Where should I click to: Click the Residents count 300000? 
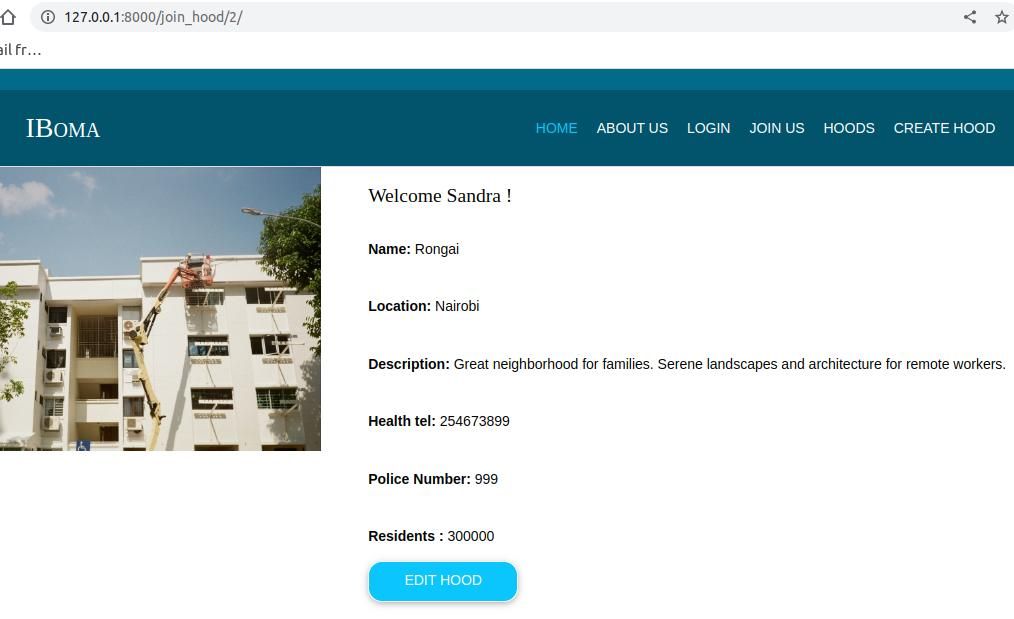(471, 536)
